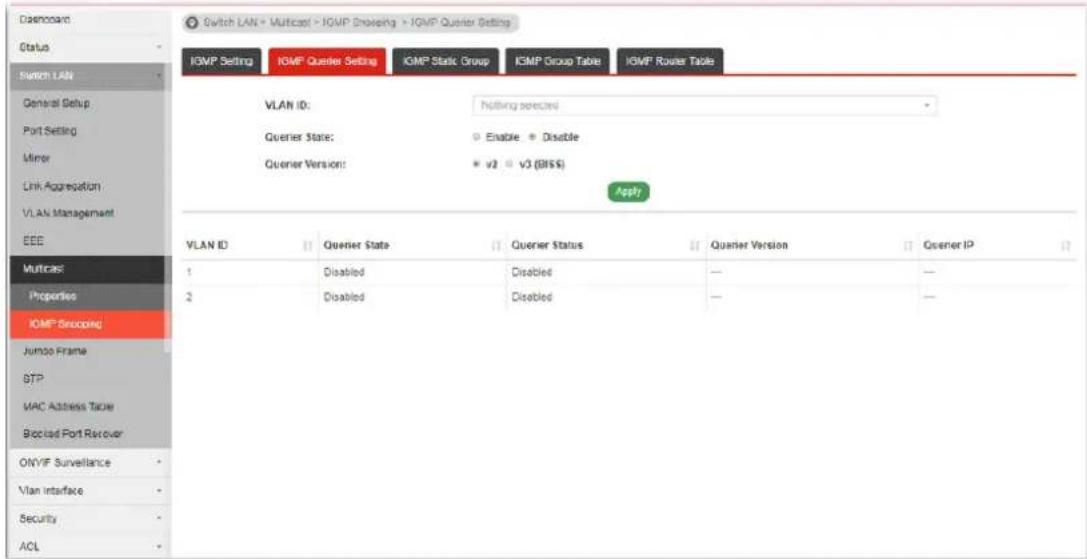Image resolution: width=1087 pixels, height=559 pixels.
Task: Click VLAN ID 1 table cell
Action: pos(249,273)
